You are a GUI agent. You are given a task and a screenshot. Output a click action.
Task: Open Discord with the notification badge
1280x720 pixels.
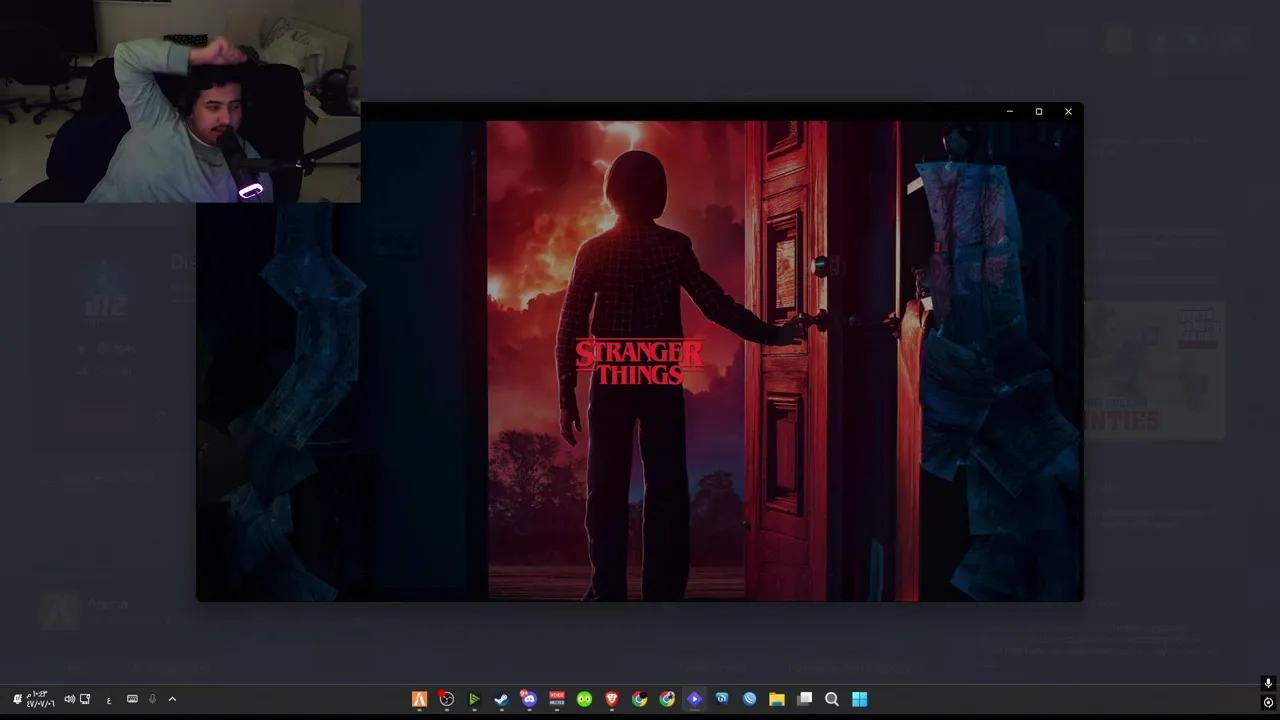(x=529, y=699)
